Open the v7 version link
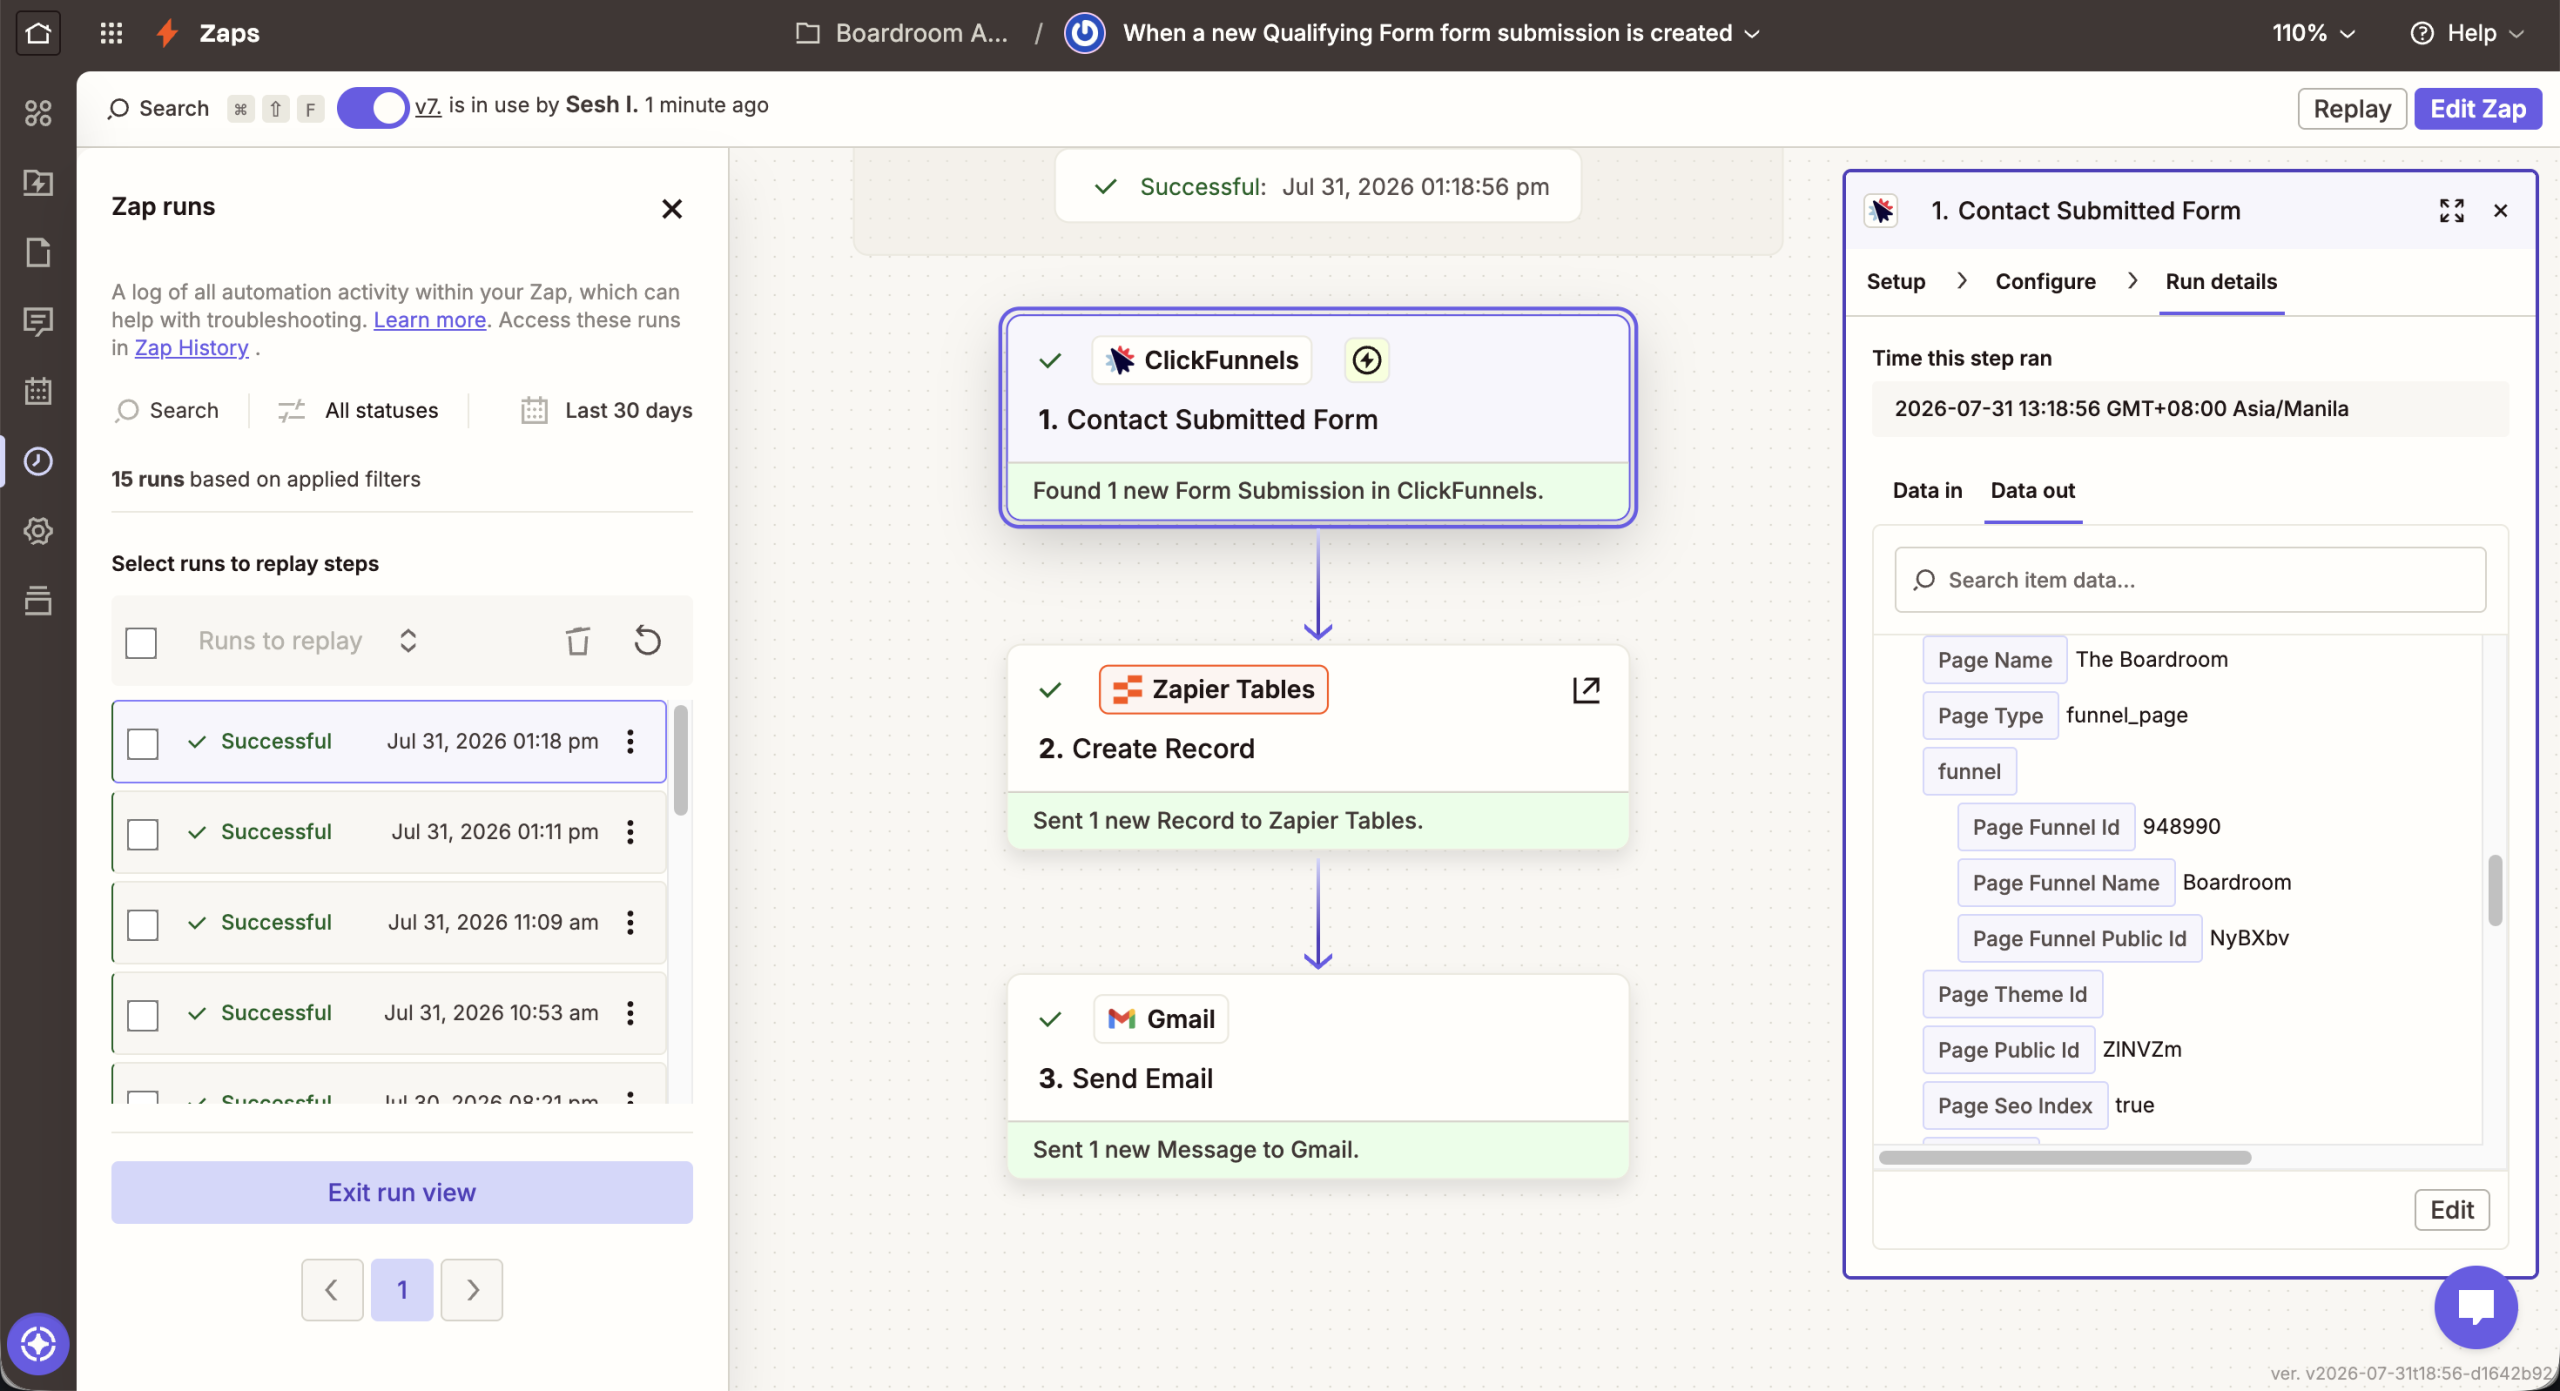This screenshot has height=1391, width=2560. click(x=428, y=105)
